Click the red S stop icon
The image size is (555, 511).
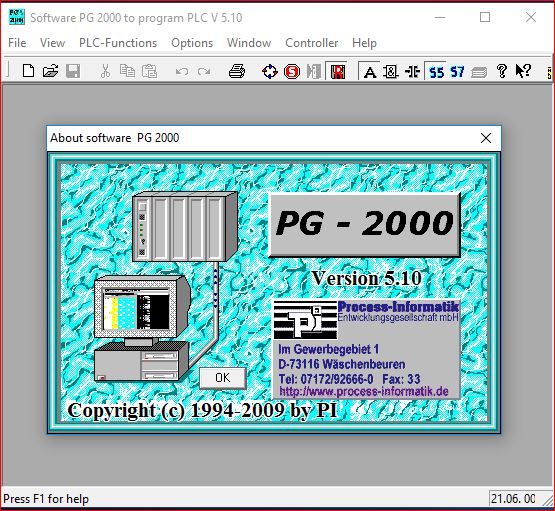pos(292,71)
